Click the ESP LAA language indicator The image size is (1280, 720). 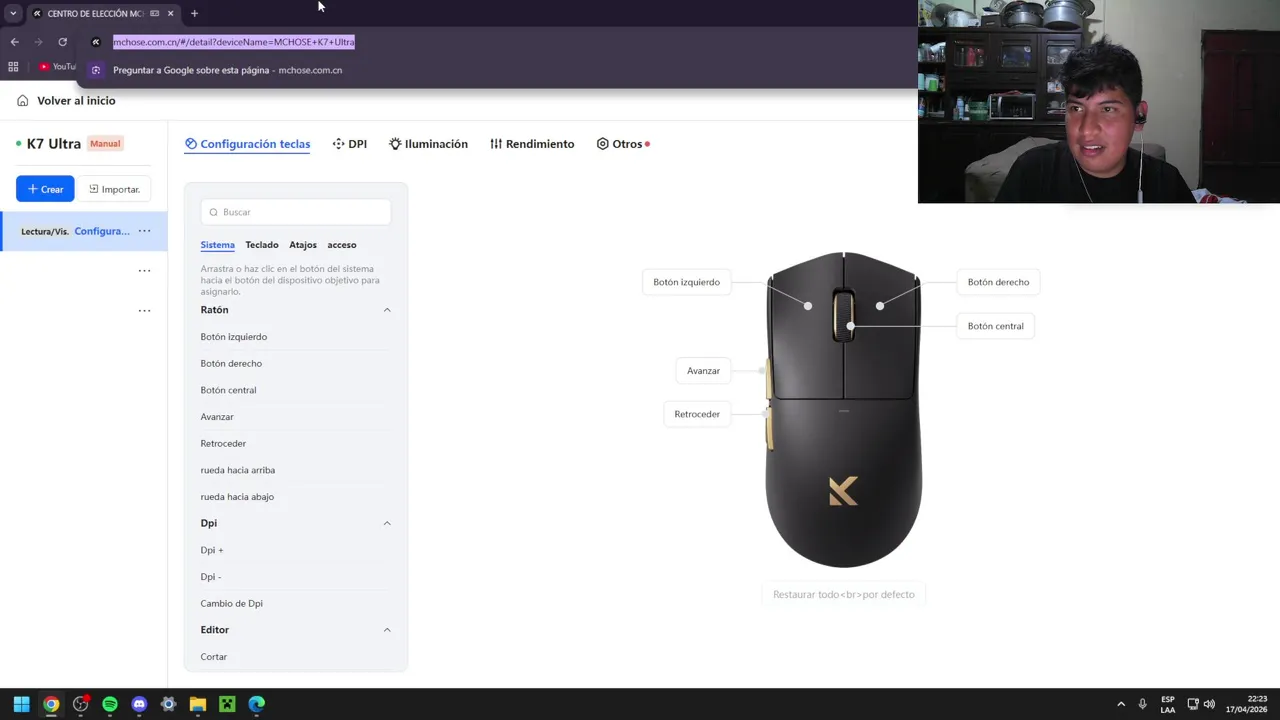1168,704
